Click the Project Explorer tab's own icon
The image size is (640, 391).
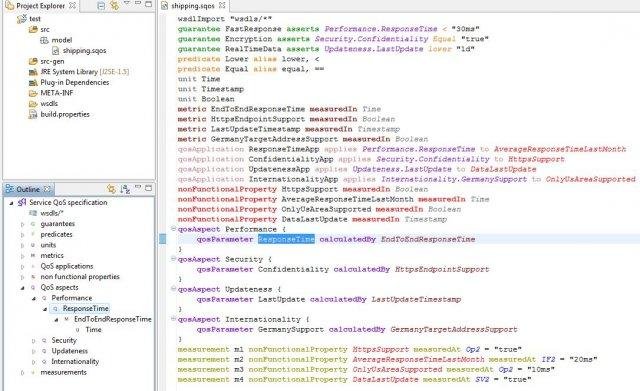[9, 5]
